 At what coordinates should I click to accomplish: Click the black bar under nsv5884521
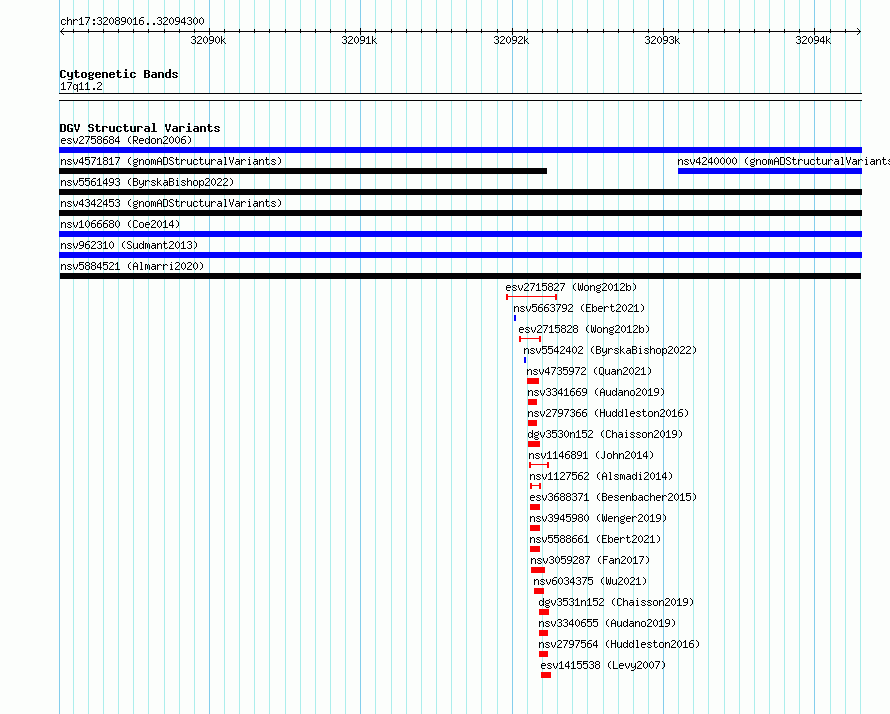pyautogui.click(x=460, y=276)
